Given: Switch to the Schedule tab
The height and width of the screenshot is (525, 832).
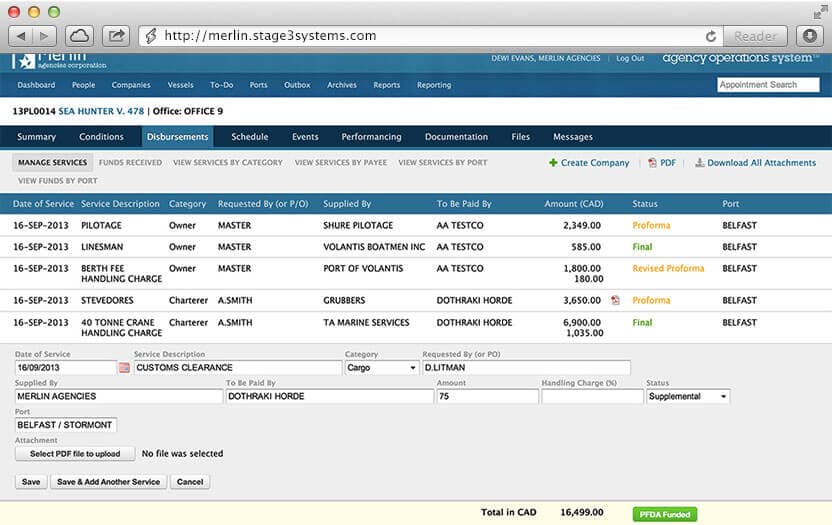Looking at the screenshot, I should point(249,137).
